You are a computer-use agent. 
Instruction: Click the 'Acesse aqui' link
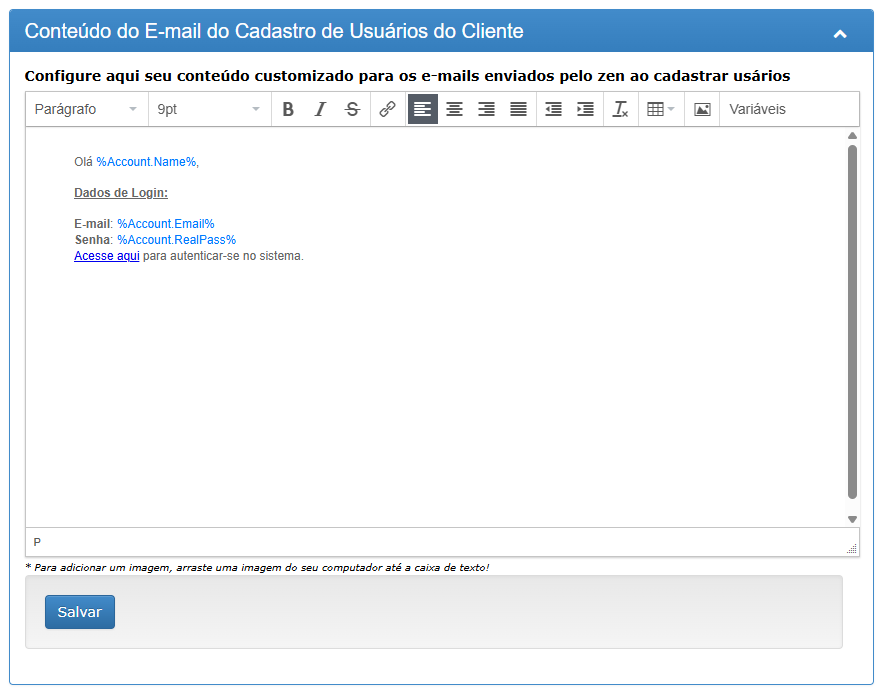click(107, 256)
